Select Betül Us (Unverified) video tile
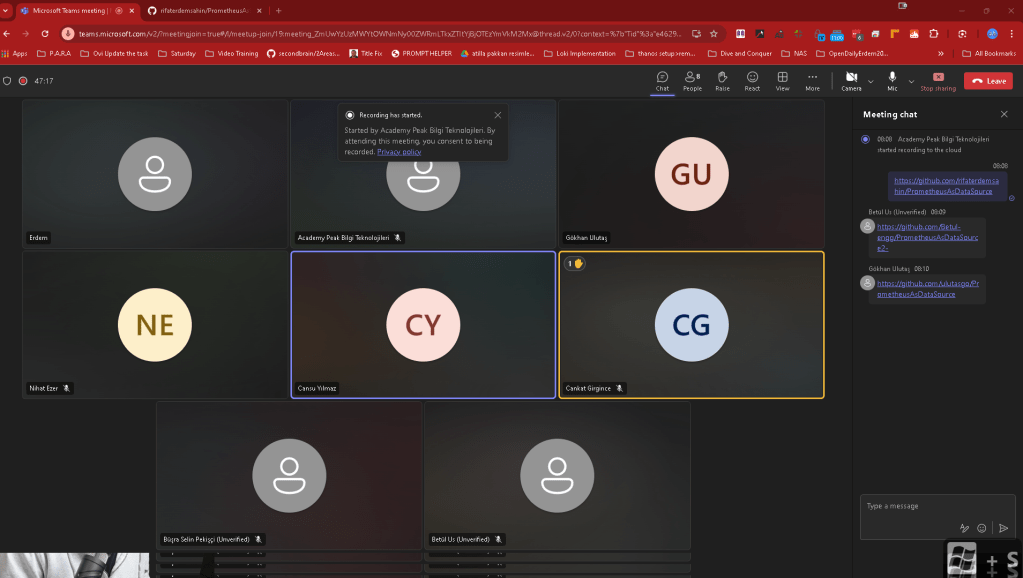Image resolution: width=1023 pixels, height=578 pixels. pos(557,476)
